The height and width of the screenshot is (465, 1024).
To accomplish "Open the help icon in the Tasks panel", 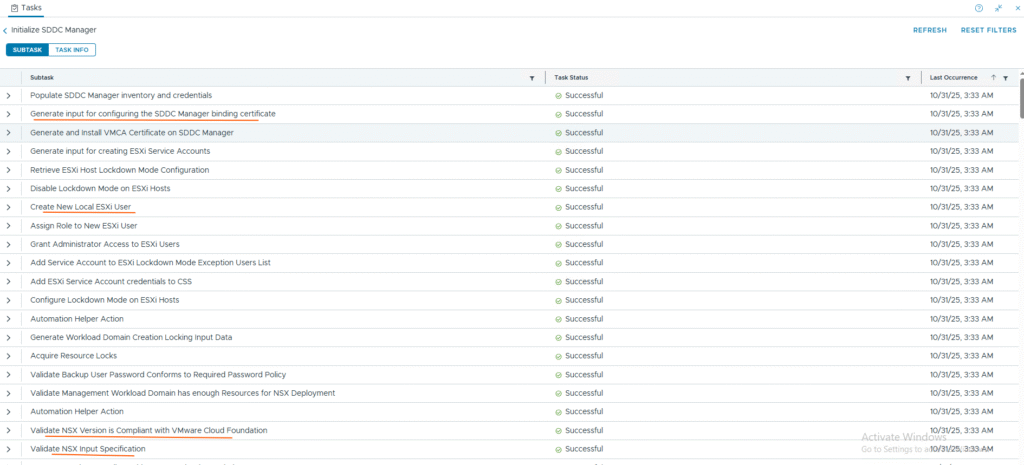I will (x=979, y=7).
